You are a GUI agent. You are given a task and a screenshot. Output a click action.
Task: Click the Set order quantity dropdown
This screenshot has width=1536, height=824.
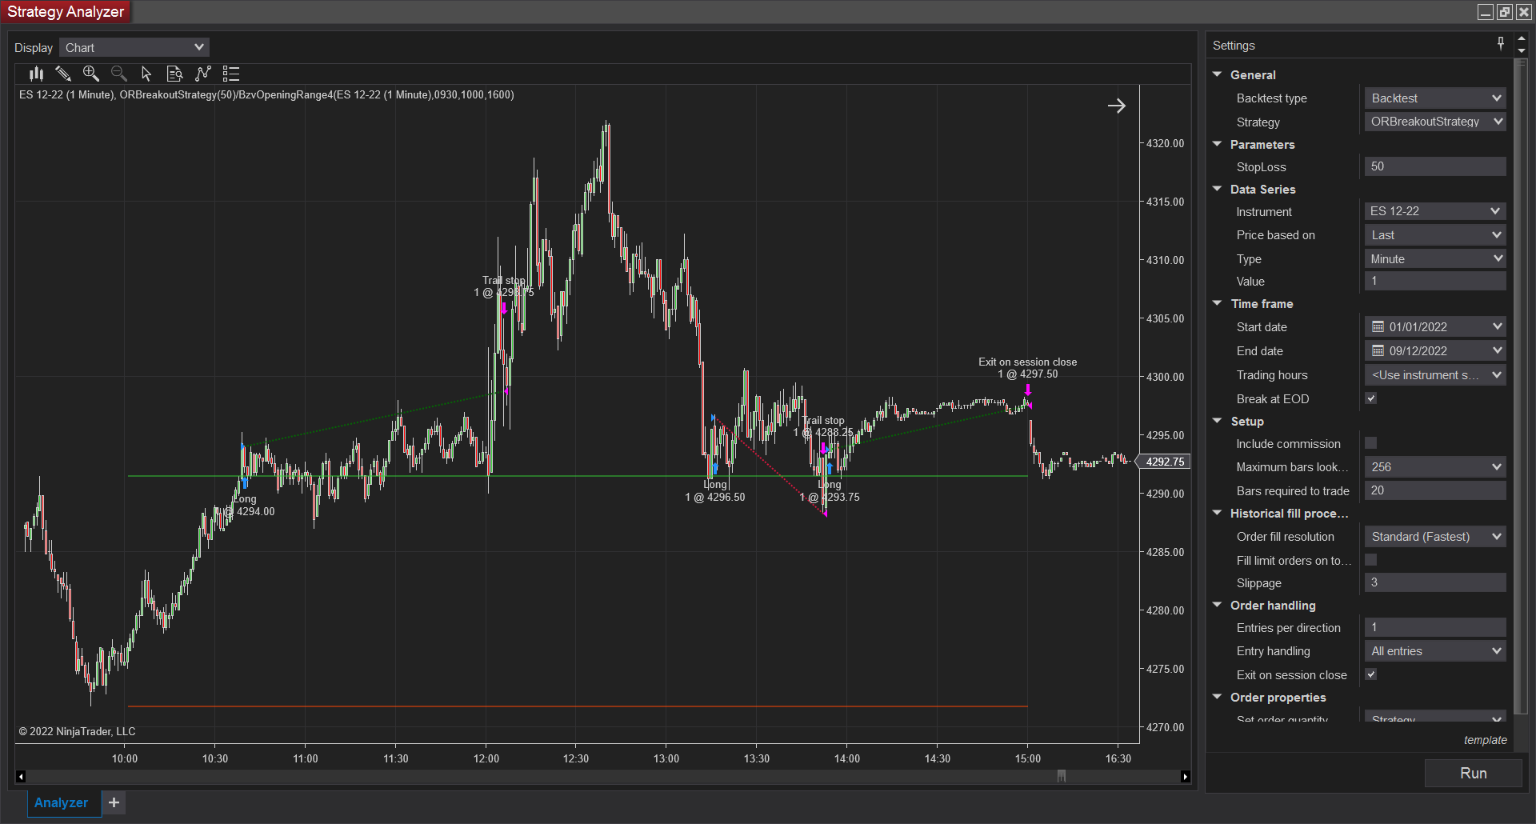(x=1435, y=718)
